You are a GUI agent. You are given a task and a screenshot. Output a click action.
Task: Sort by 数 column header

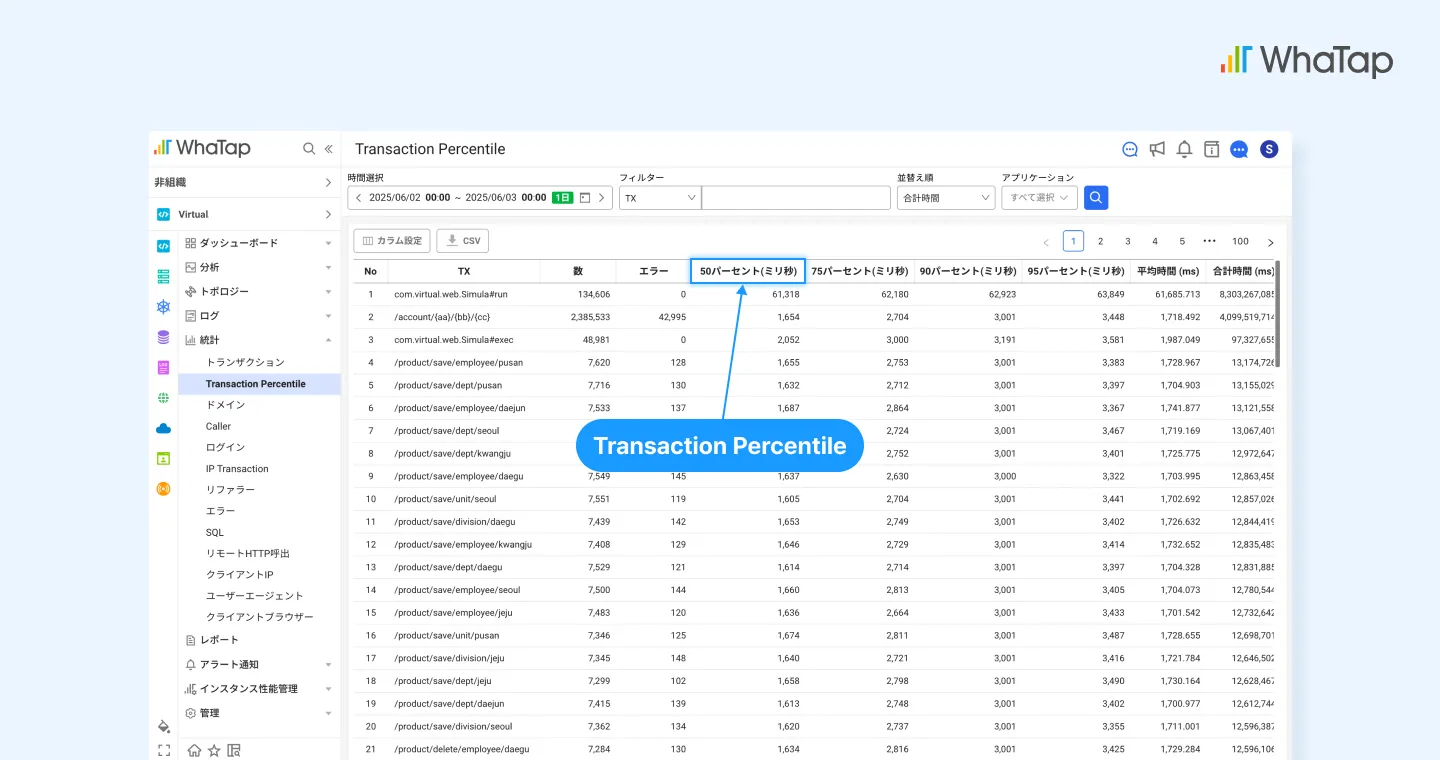578,271
